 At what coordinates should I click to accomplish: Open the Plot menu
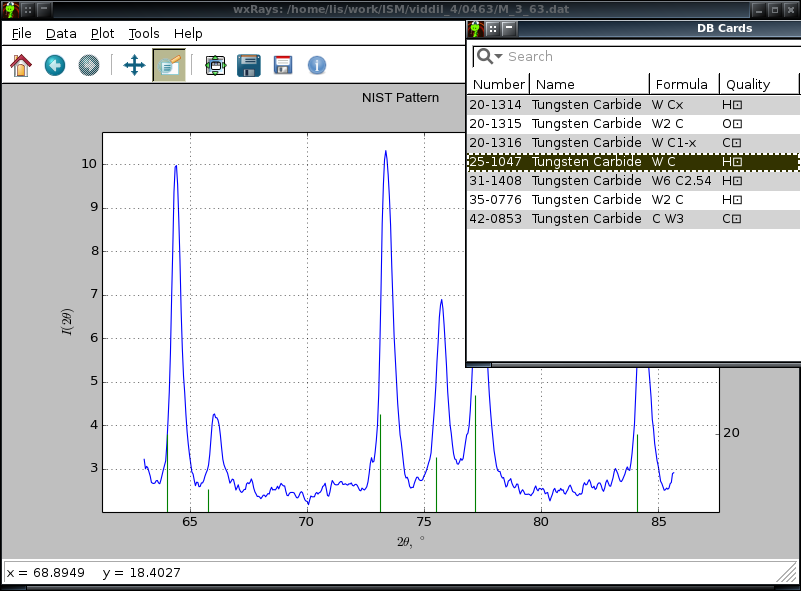(x=102, y=33)
